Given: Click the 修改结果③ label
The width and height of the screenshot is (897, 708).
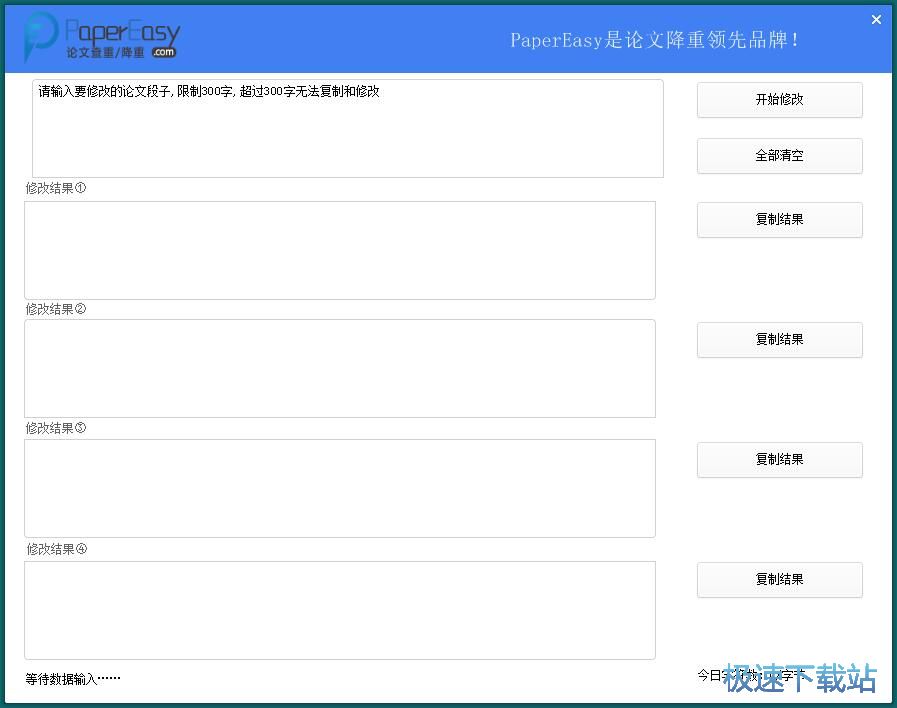Looking at the screenshot, I should pos(55,428).
